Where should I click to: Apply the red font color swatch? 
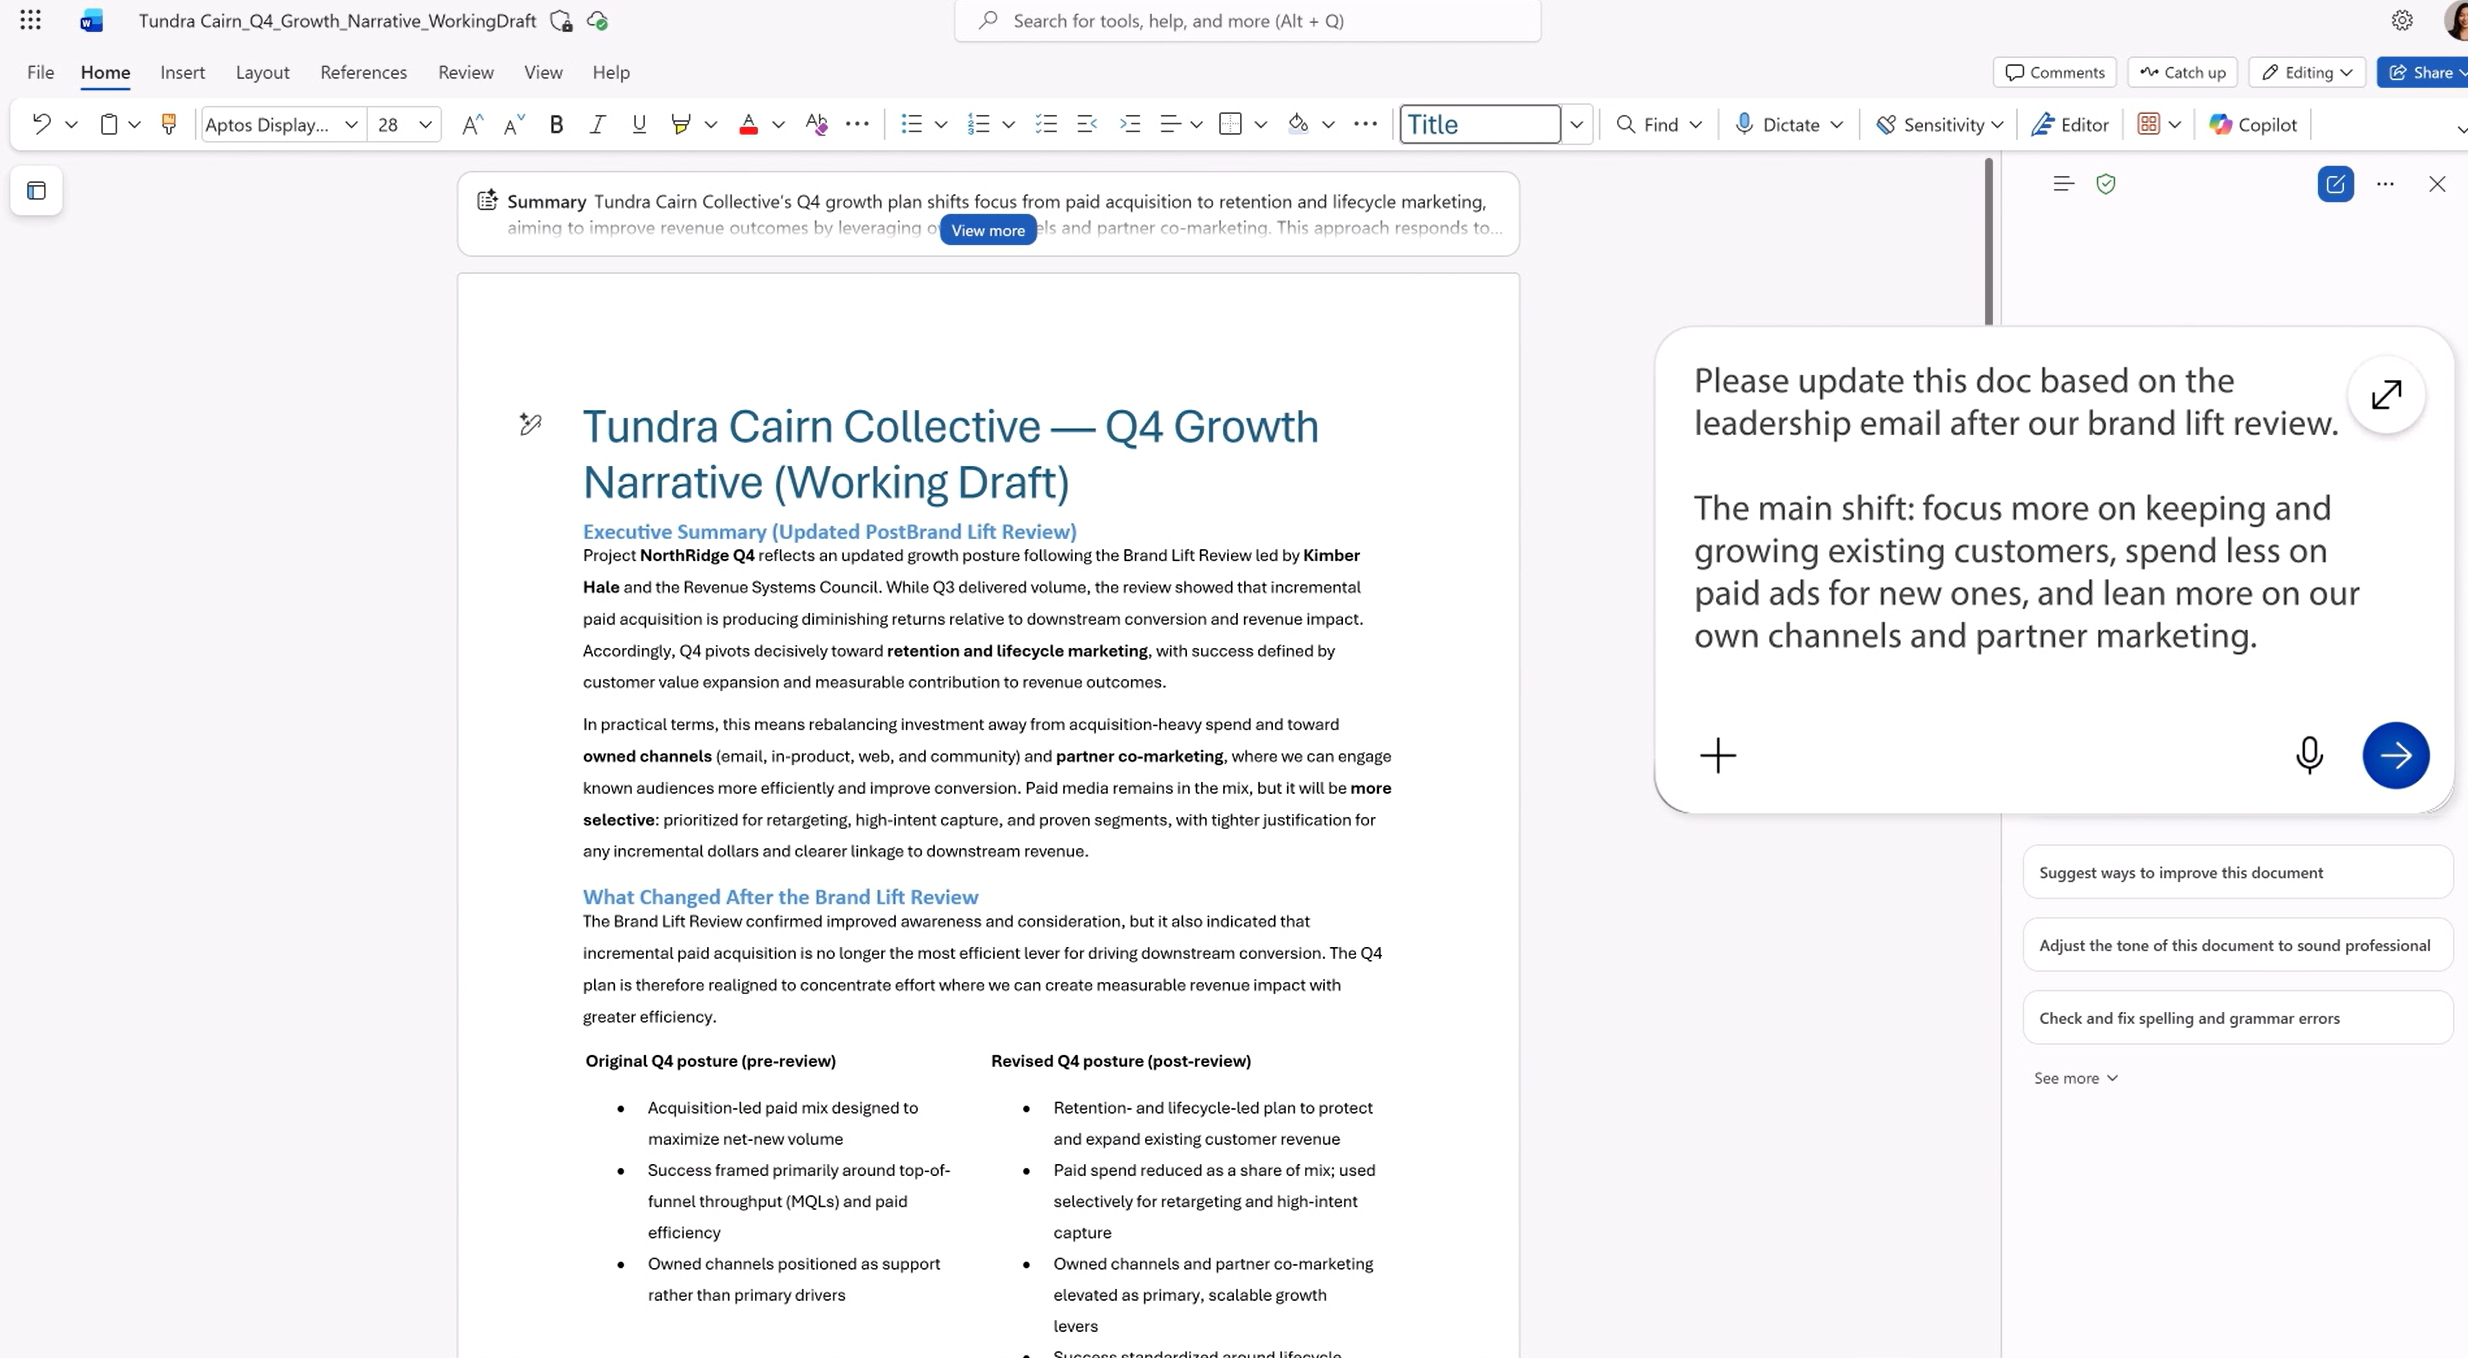pos(748,124)
